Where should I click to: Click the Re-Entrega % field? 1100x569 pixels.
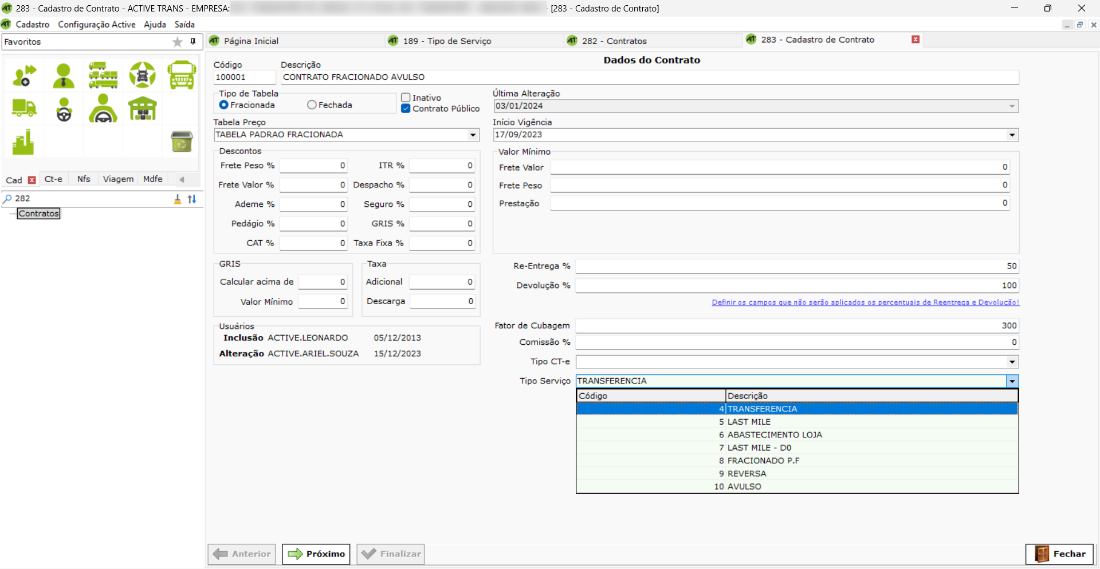tap(796, 267)
